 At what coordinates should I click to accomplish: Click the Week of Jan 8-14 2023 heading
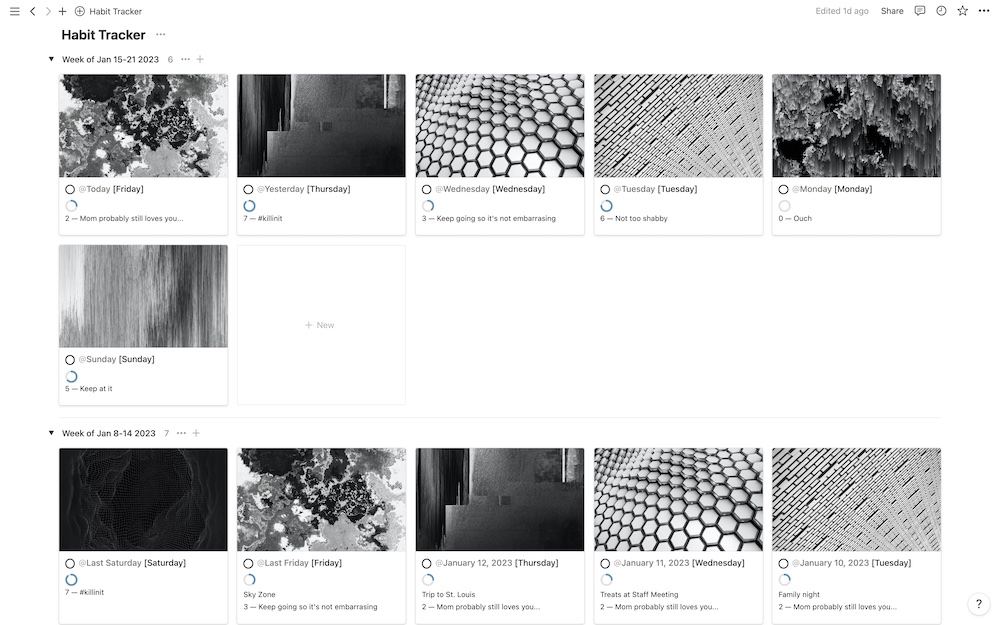[x=108, y=433]
